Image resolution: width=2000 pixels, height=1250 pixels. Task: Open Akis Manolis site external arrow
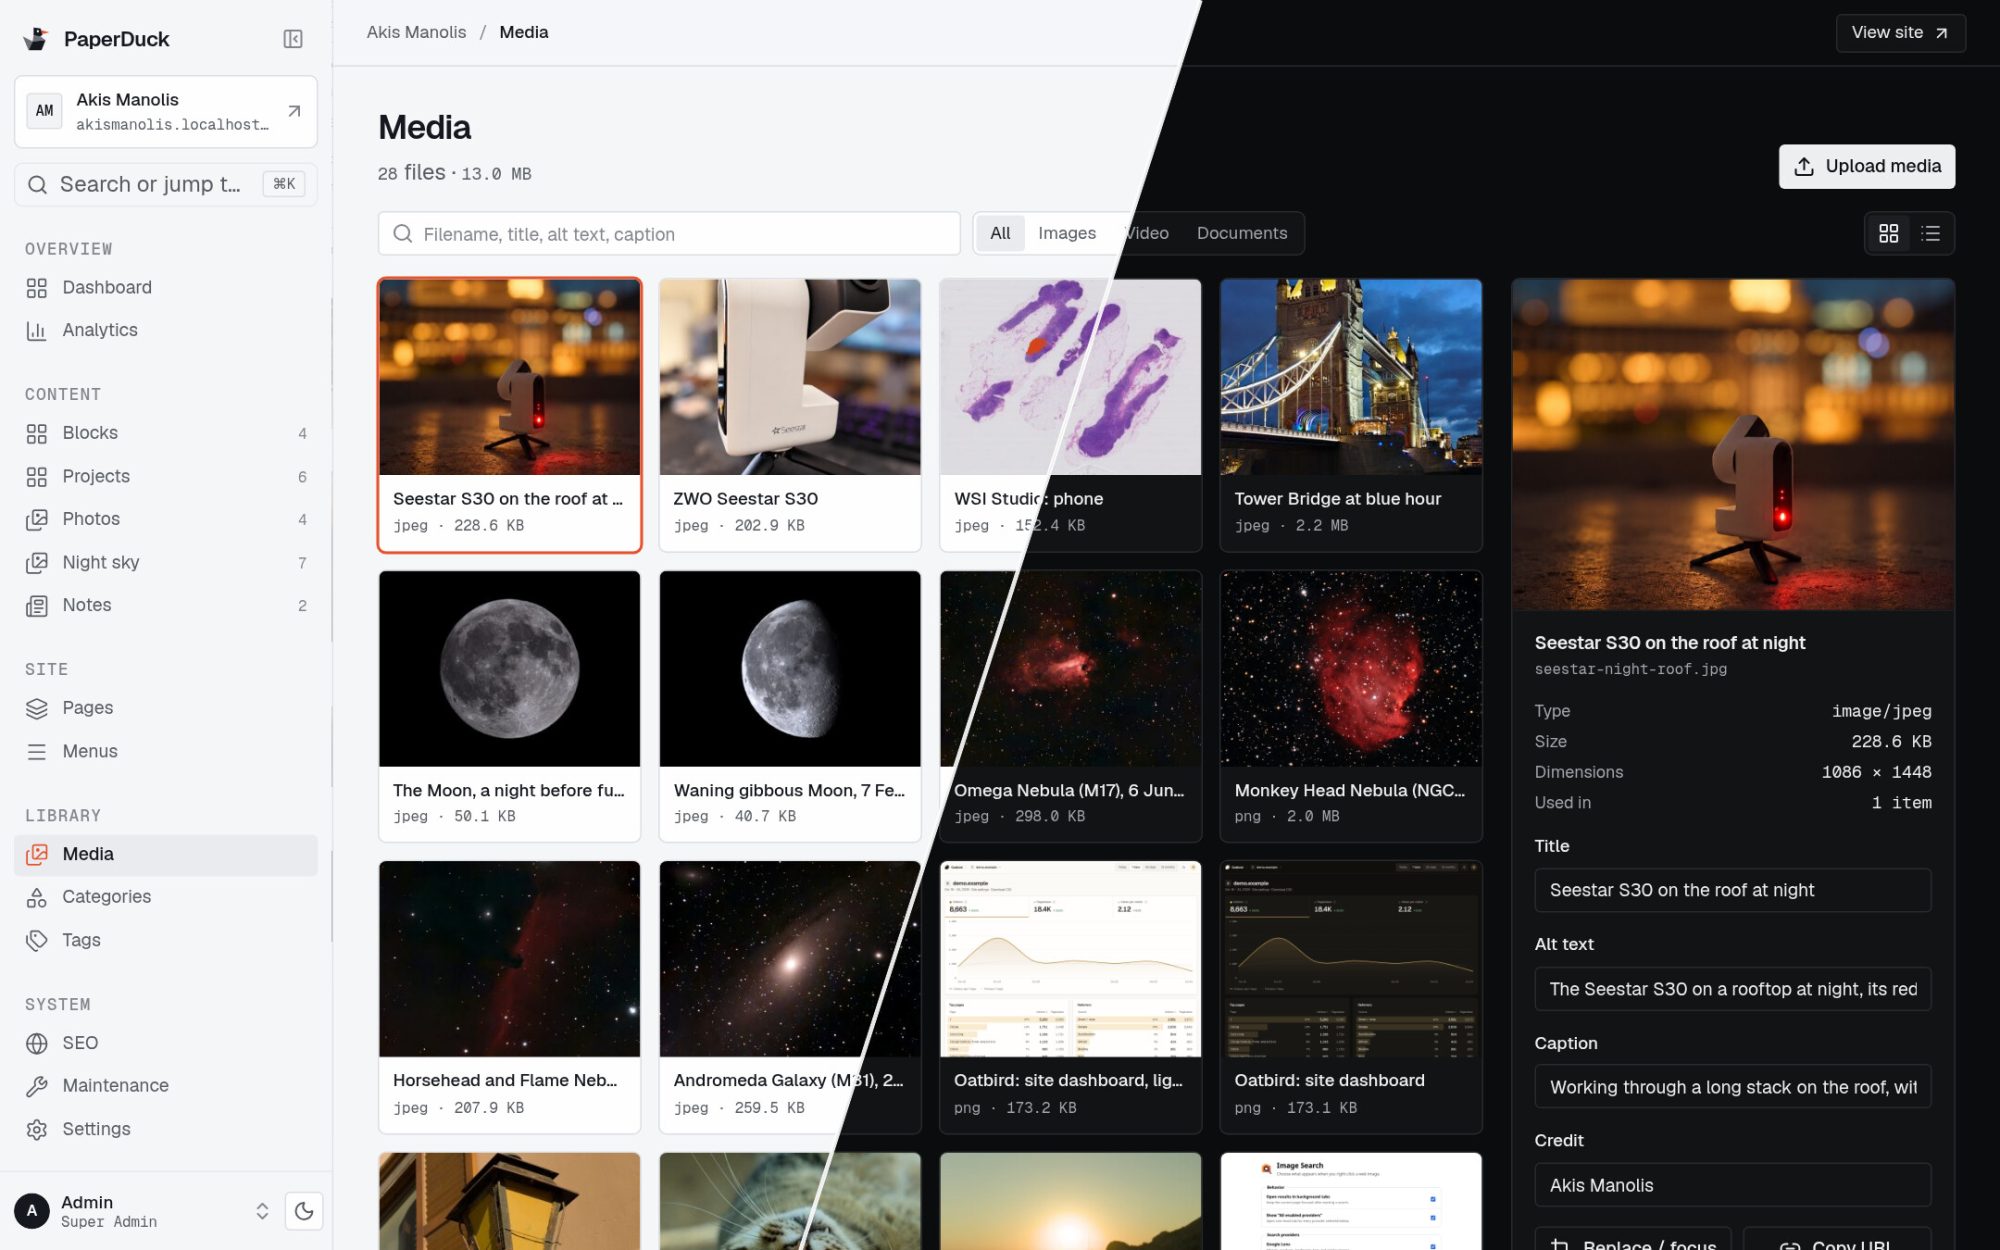click(x=294, y=111)
